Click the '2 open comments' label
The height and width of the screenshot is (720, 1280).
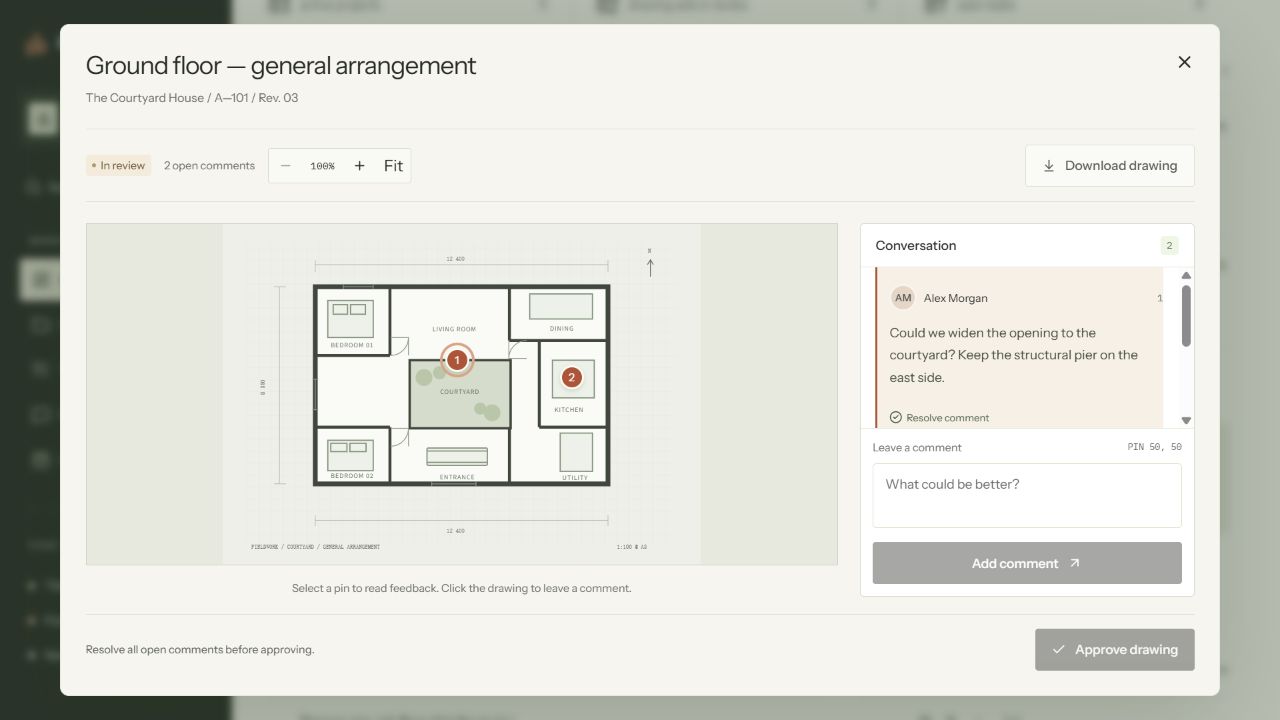(x=209, y=166)
